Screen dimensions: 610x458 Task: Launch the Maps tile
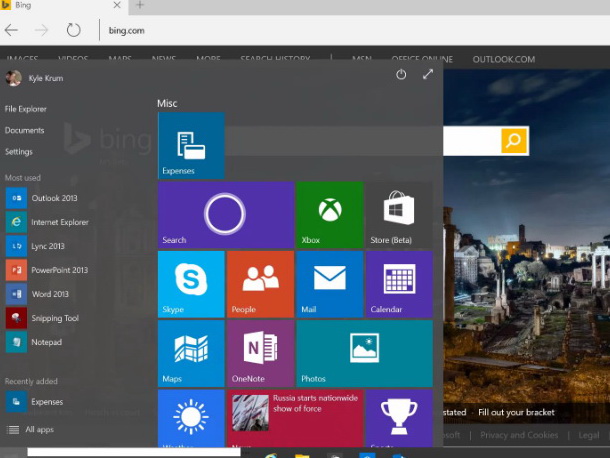(191, 353)
